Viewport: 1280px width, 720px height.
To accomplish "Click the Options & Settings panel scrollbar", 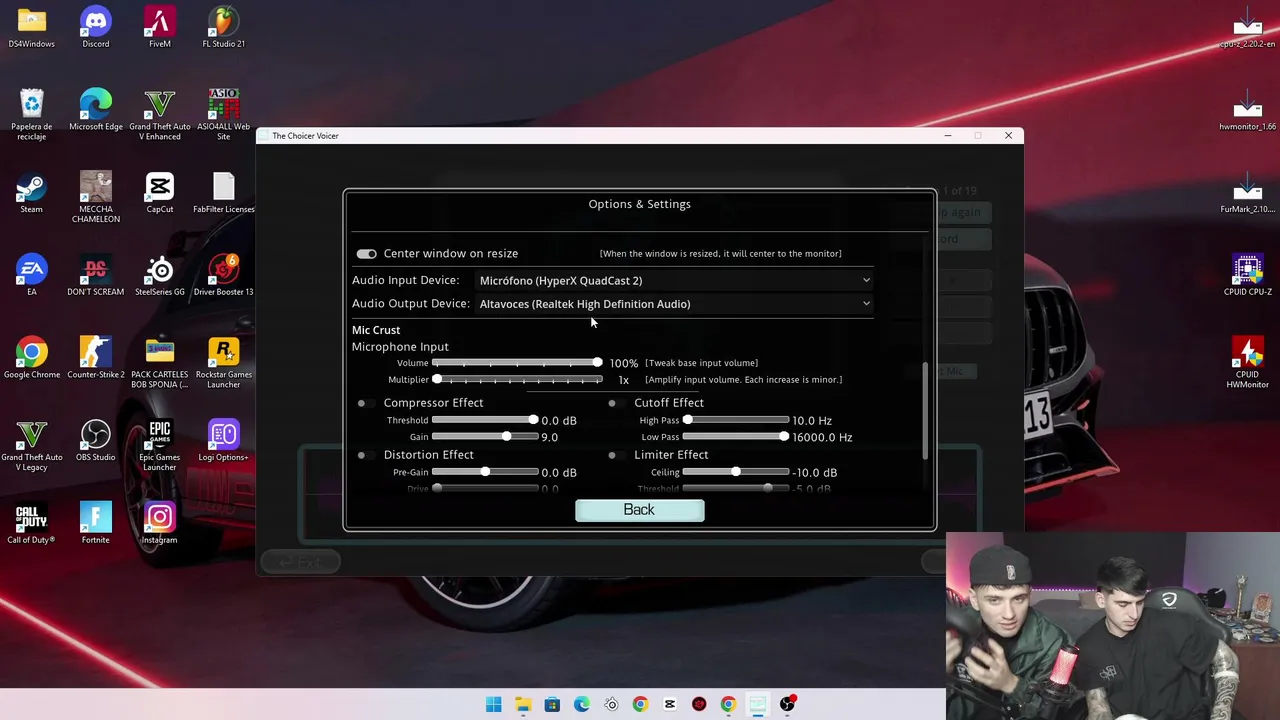I will [x=926, y=410].
